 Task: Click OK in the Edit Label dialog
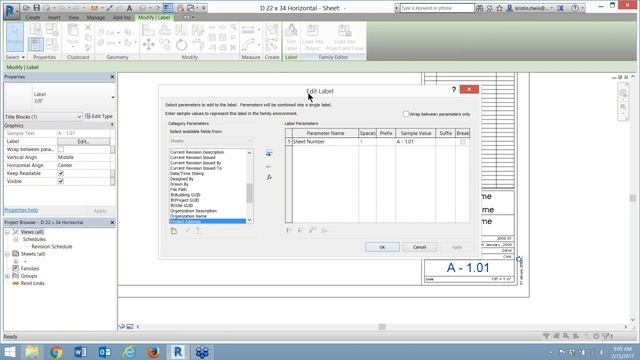tap(382, 247)
